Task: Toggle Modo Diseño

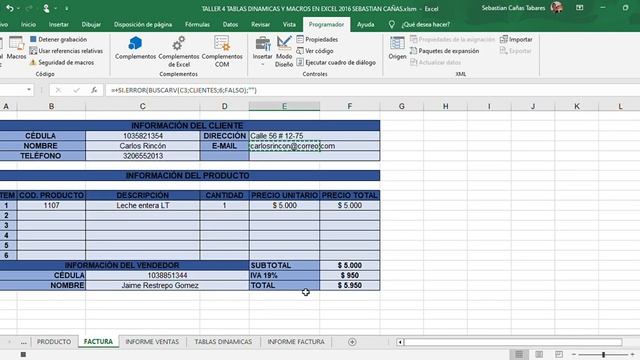Action: pyautogui.click(x=284, y=52)
